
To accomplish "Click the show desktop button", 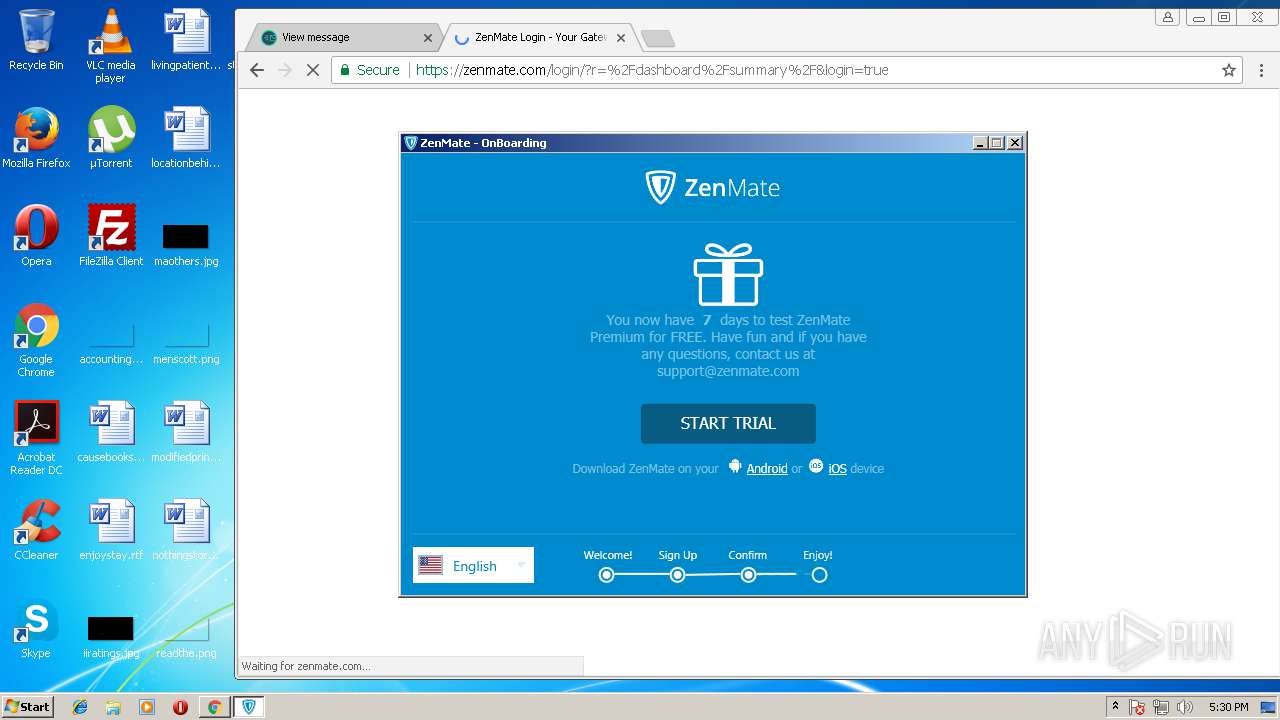I will tap(1269, 707).
